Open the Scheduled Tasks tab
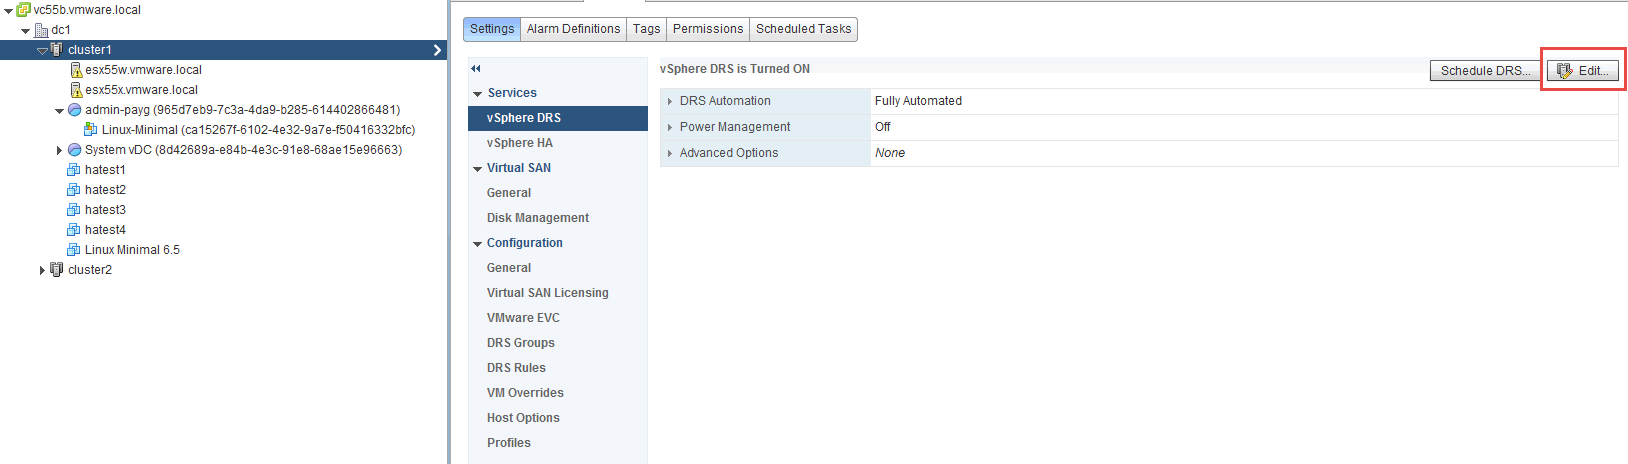 click(x=803, y=29)
